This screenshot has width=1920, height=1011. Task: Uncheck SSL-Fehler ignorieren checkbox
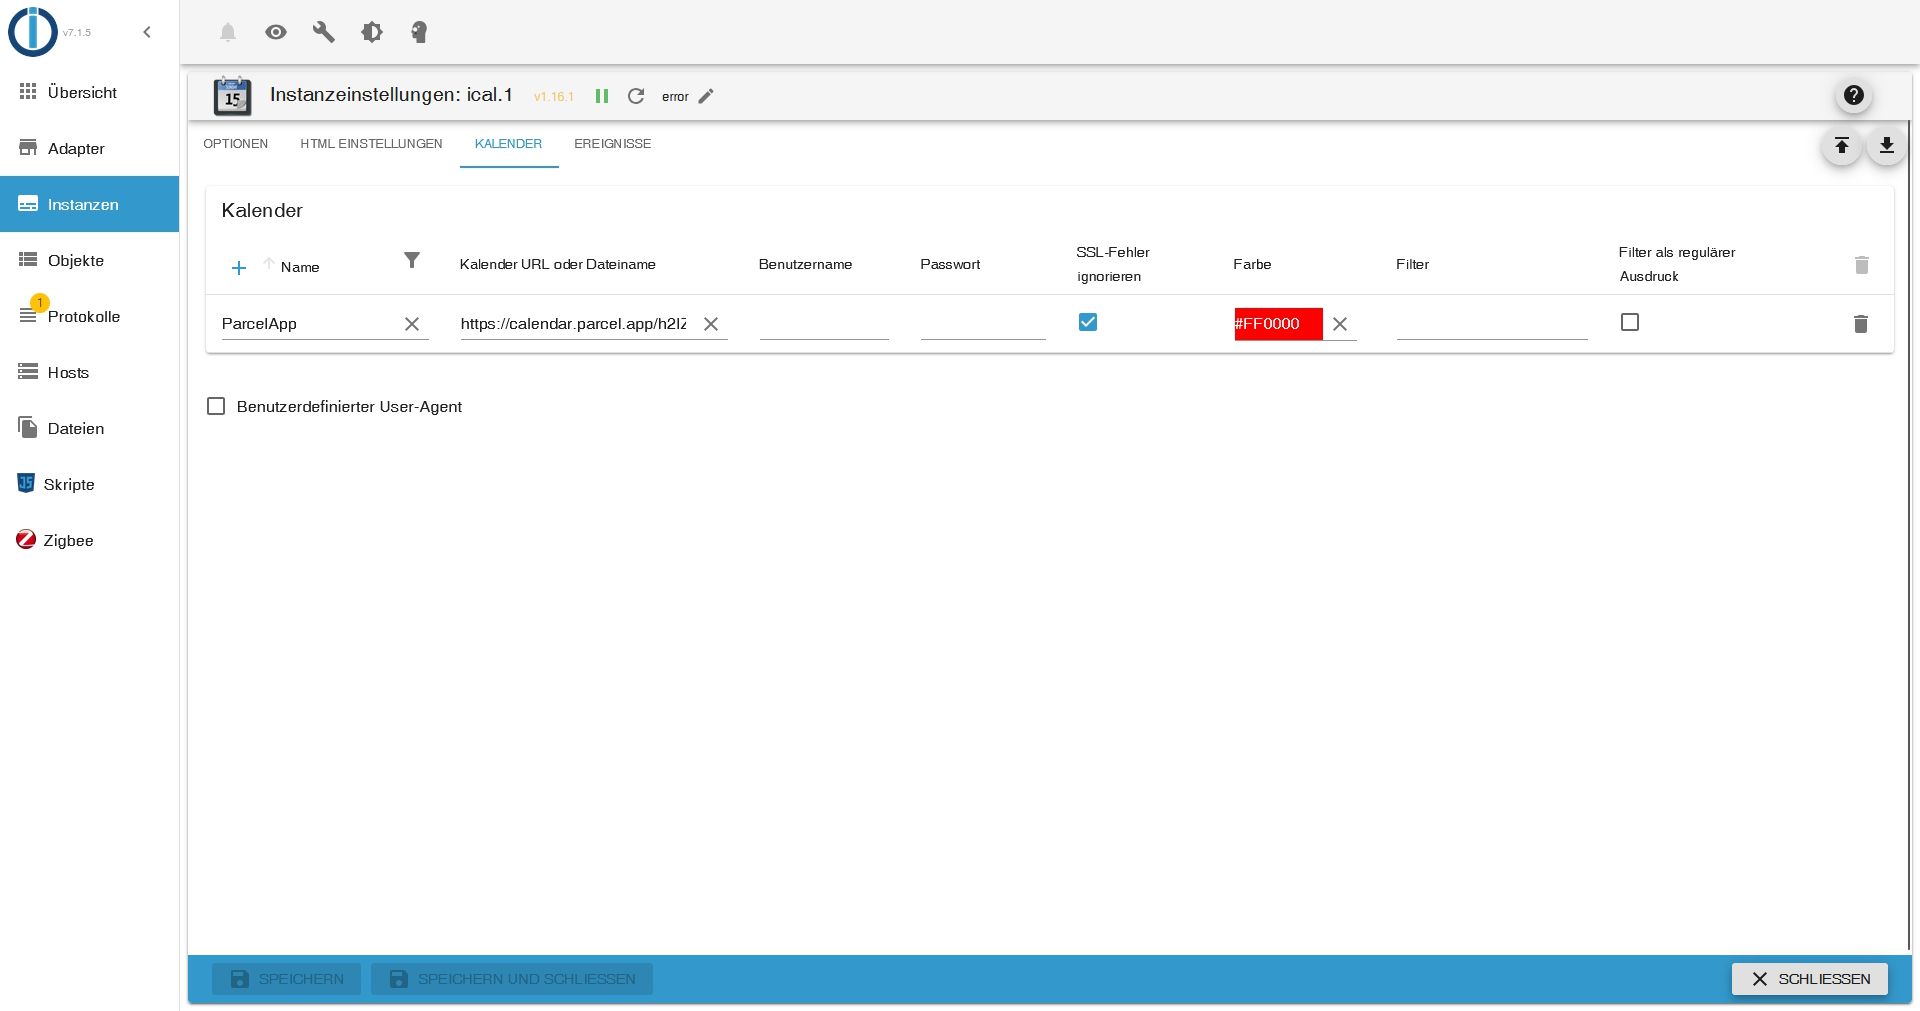point(1088,322)
